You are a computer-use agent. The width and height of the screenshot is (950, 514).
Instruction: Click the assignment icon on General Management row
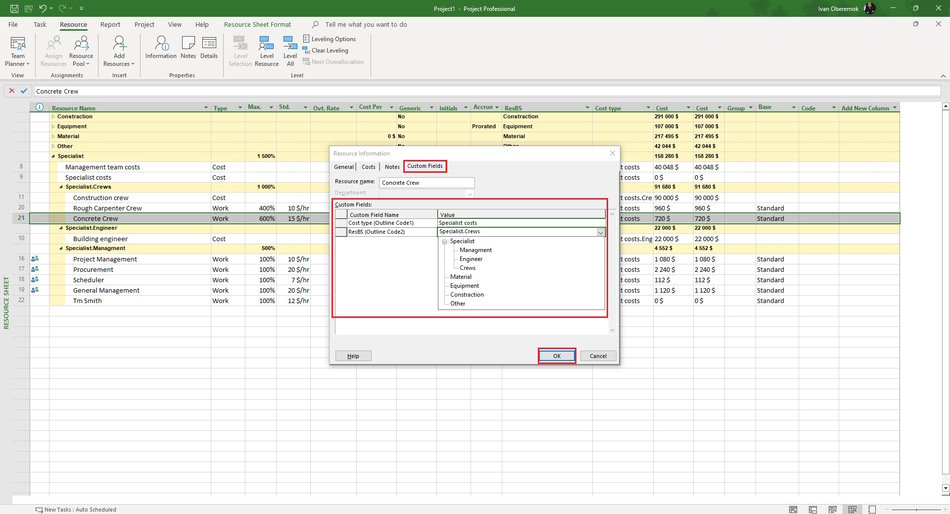[35, 290]
